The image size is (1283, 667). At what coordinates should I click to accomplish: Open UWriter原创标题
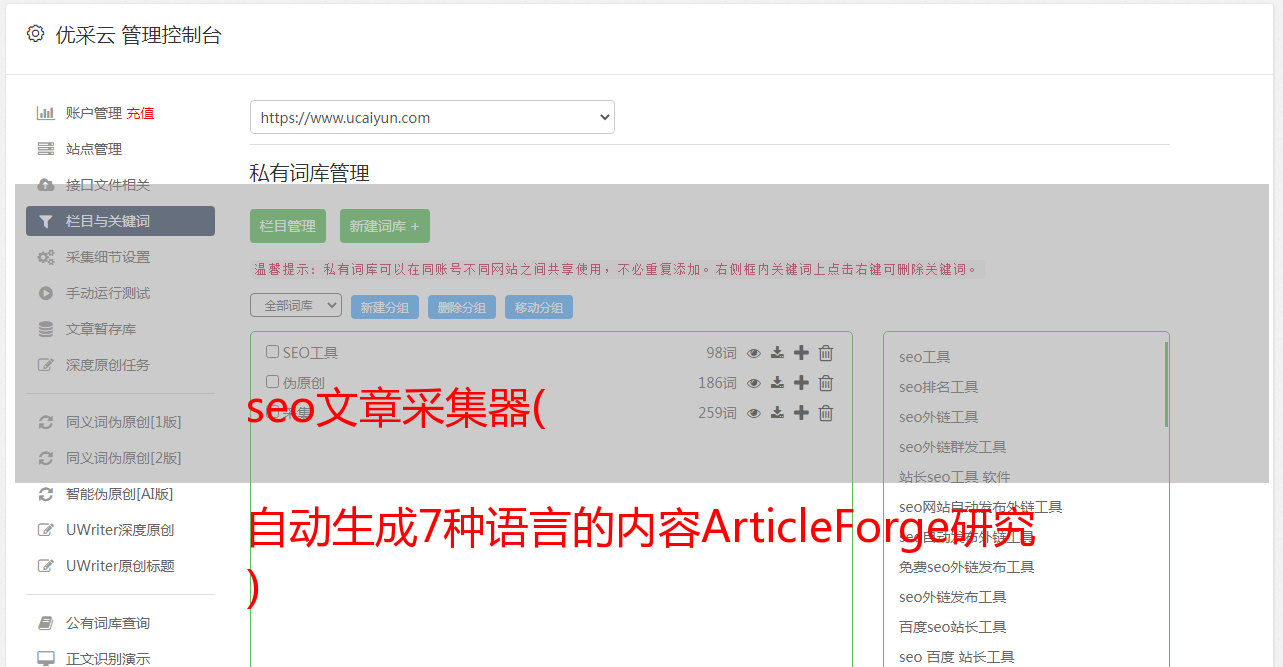120,566
